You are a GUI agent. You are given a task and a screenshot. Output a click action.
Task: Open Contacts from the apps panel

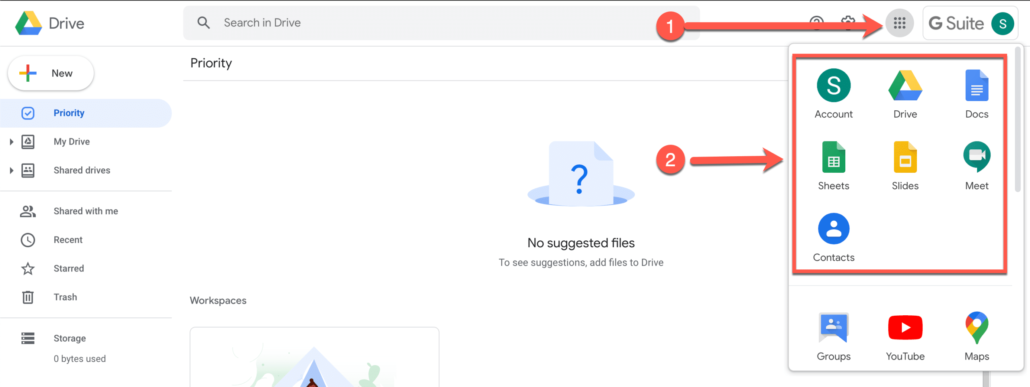834,237
